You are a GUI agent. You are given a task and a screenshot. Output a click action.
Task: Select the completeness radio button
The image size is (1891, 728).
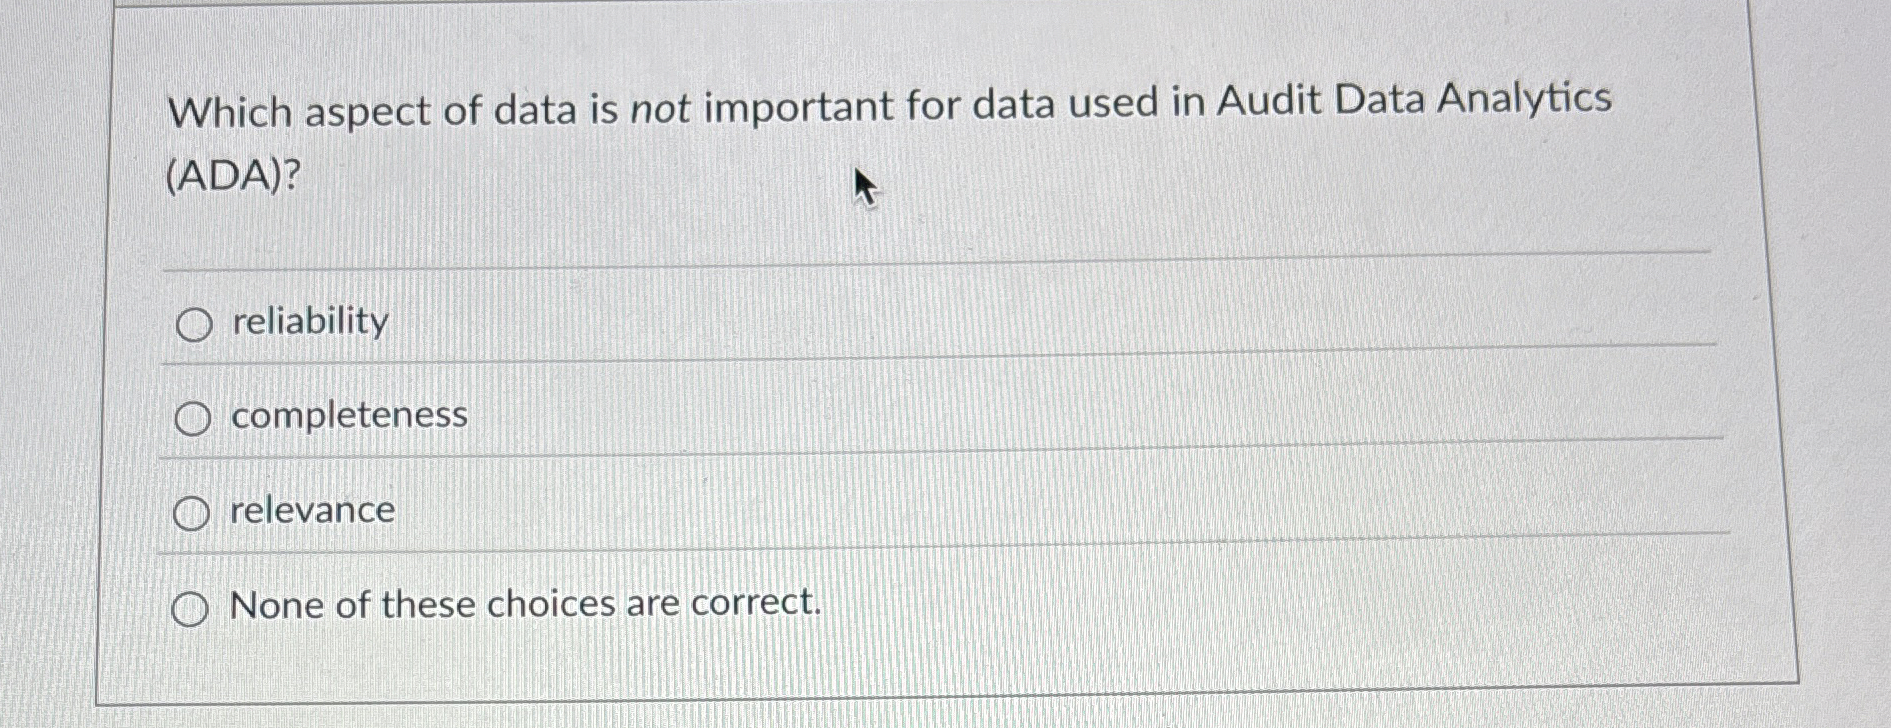pyautogui.click(x=193, y=417)
